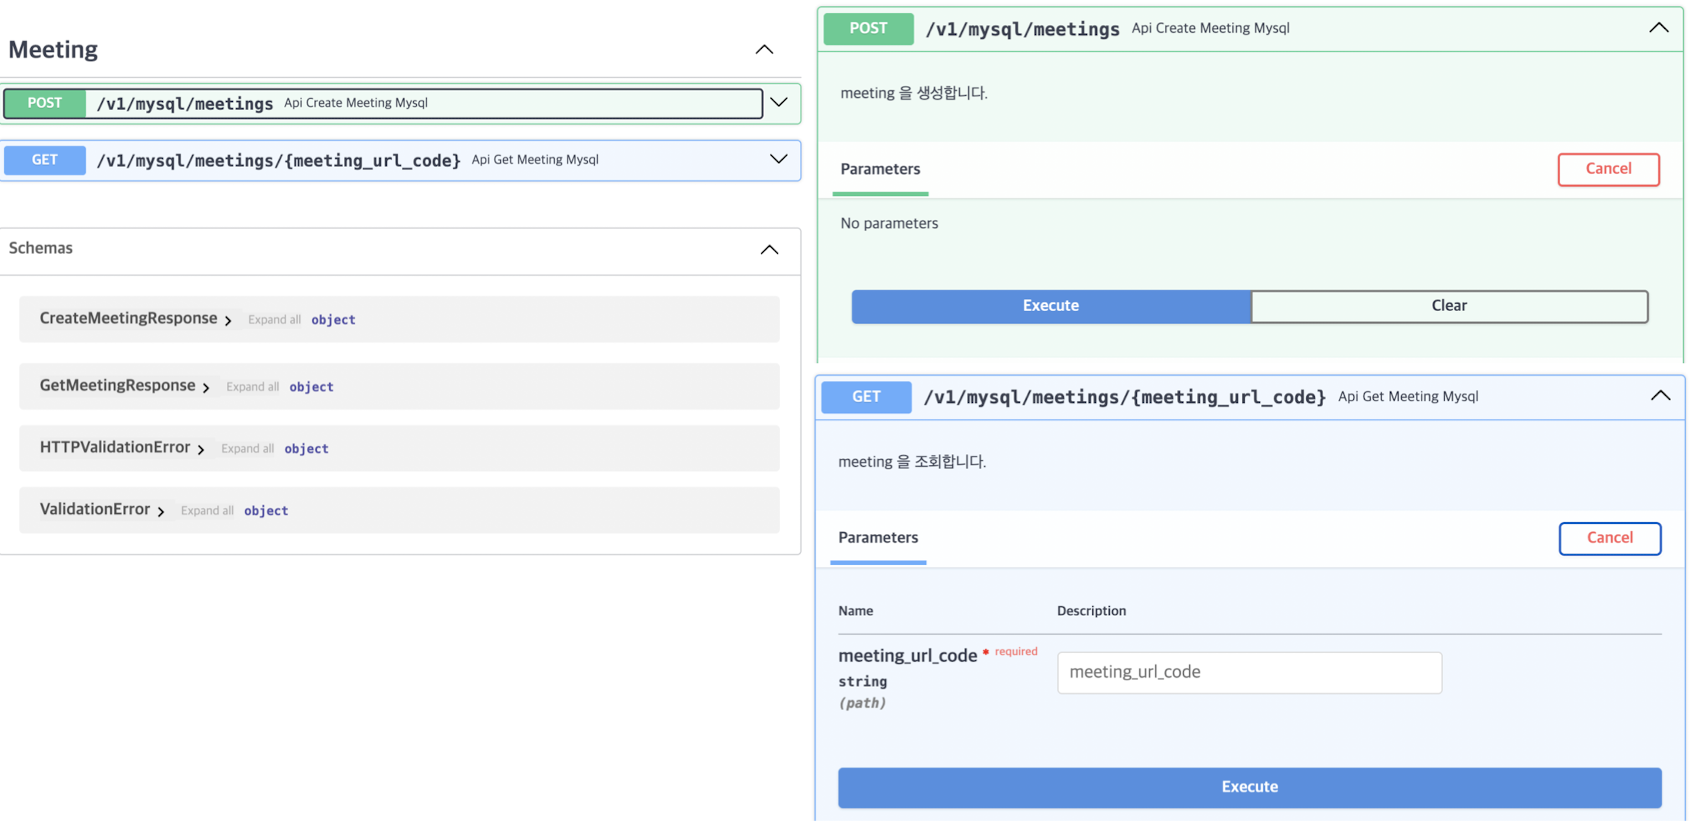
Task: Expand CreateMeetingResponse schema
Action: [228, 320]
